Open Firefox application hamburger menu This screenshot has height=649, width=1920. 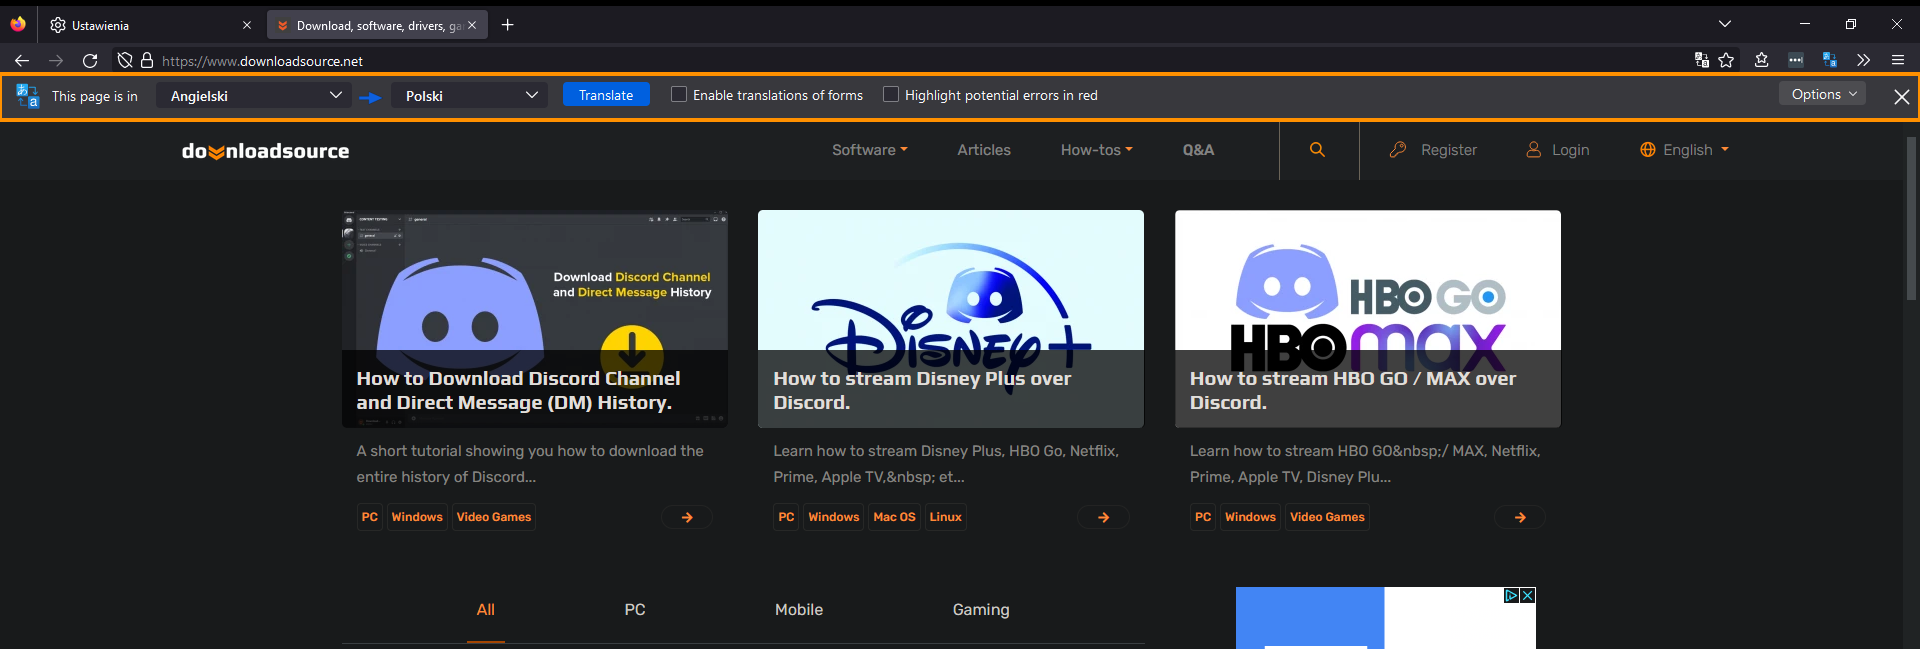pos(1898,60)
